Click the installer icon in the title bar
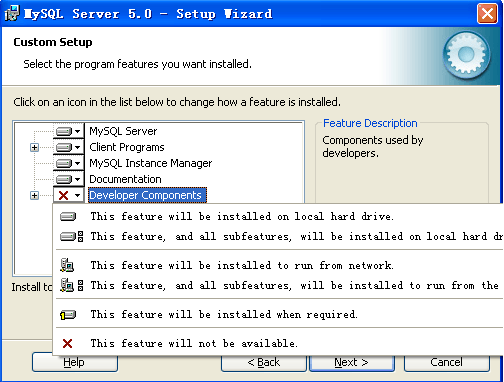 (x=12, y=13)
